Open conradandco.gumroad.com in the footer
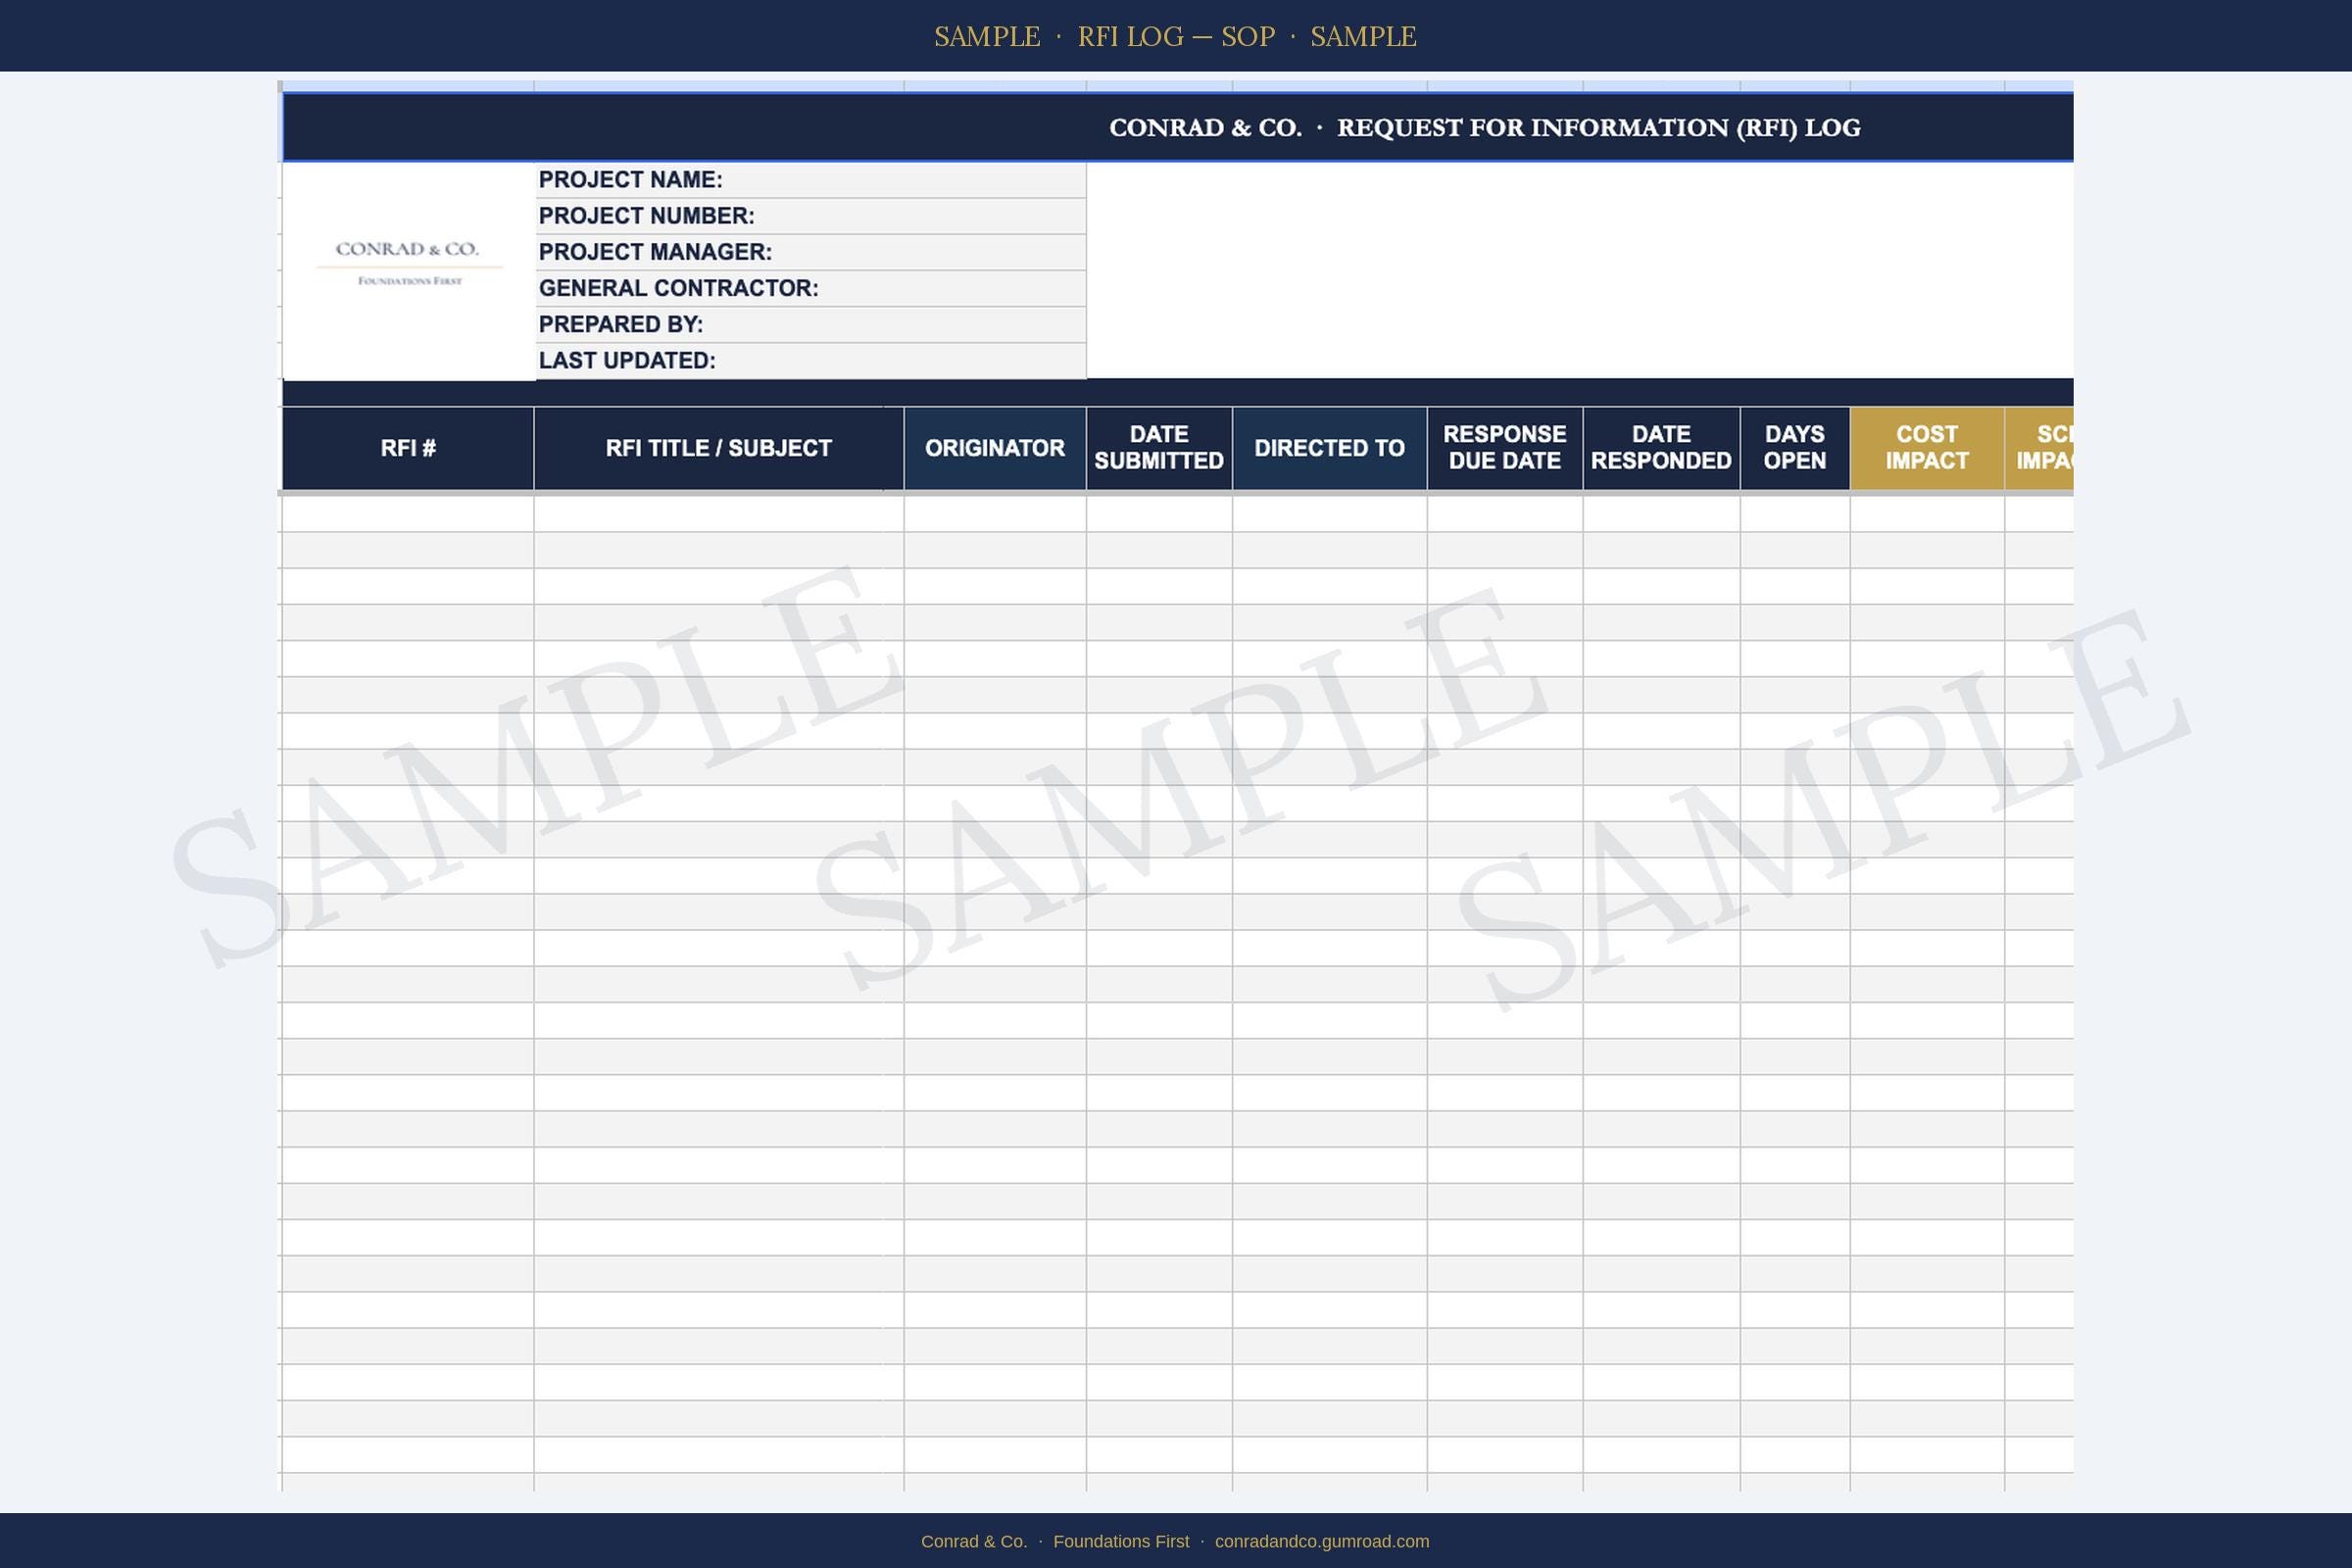Image resolution: width=2352 pixels, height=1568 pixels. coord(1322,1541)
